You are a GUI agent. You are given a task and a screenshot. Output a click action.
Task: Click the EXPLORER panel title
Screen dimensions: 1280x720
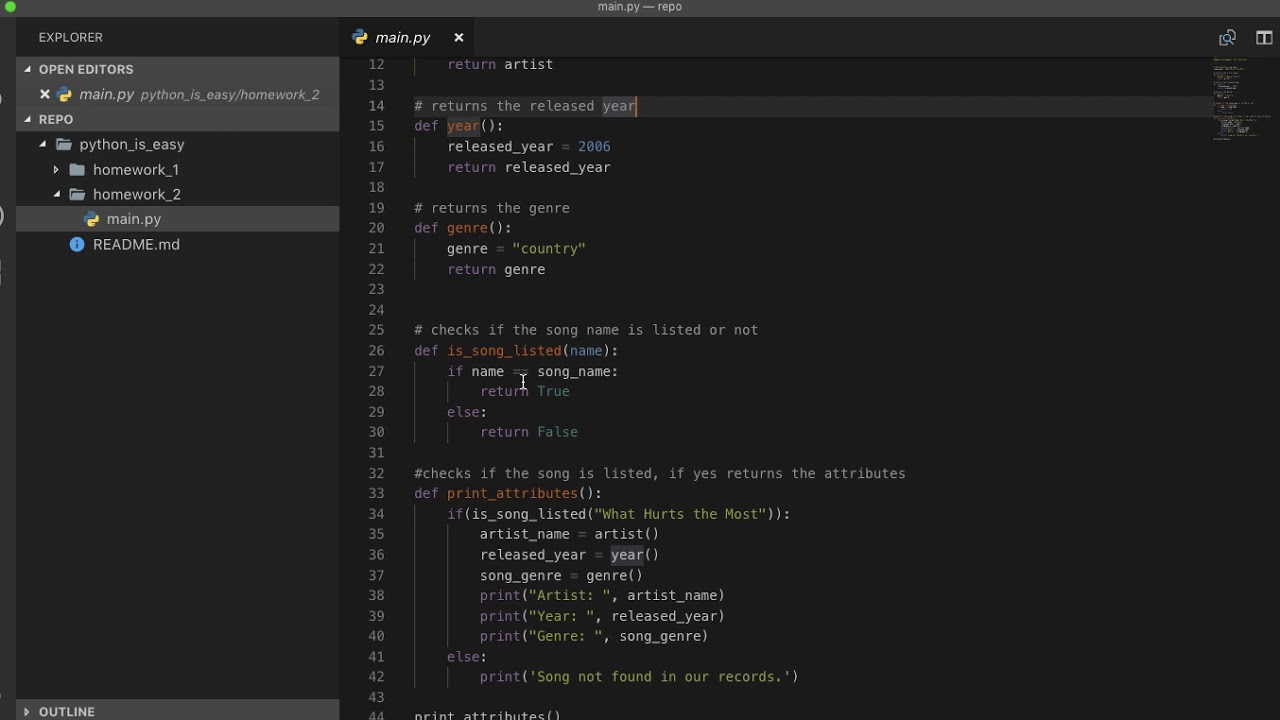[x=71, y=37]
